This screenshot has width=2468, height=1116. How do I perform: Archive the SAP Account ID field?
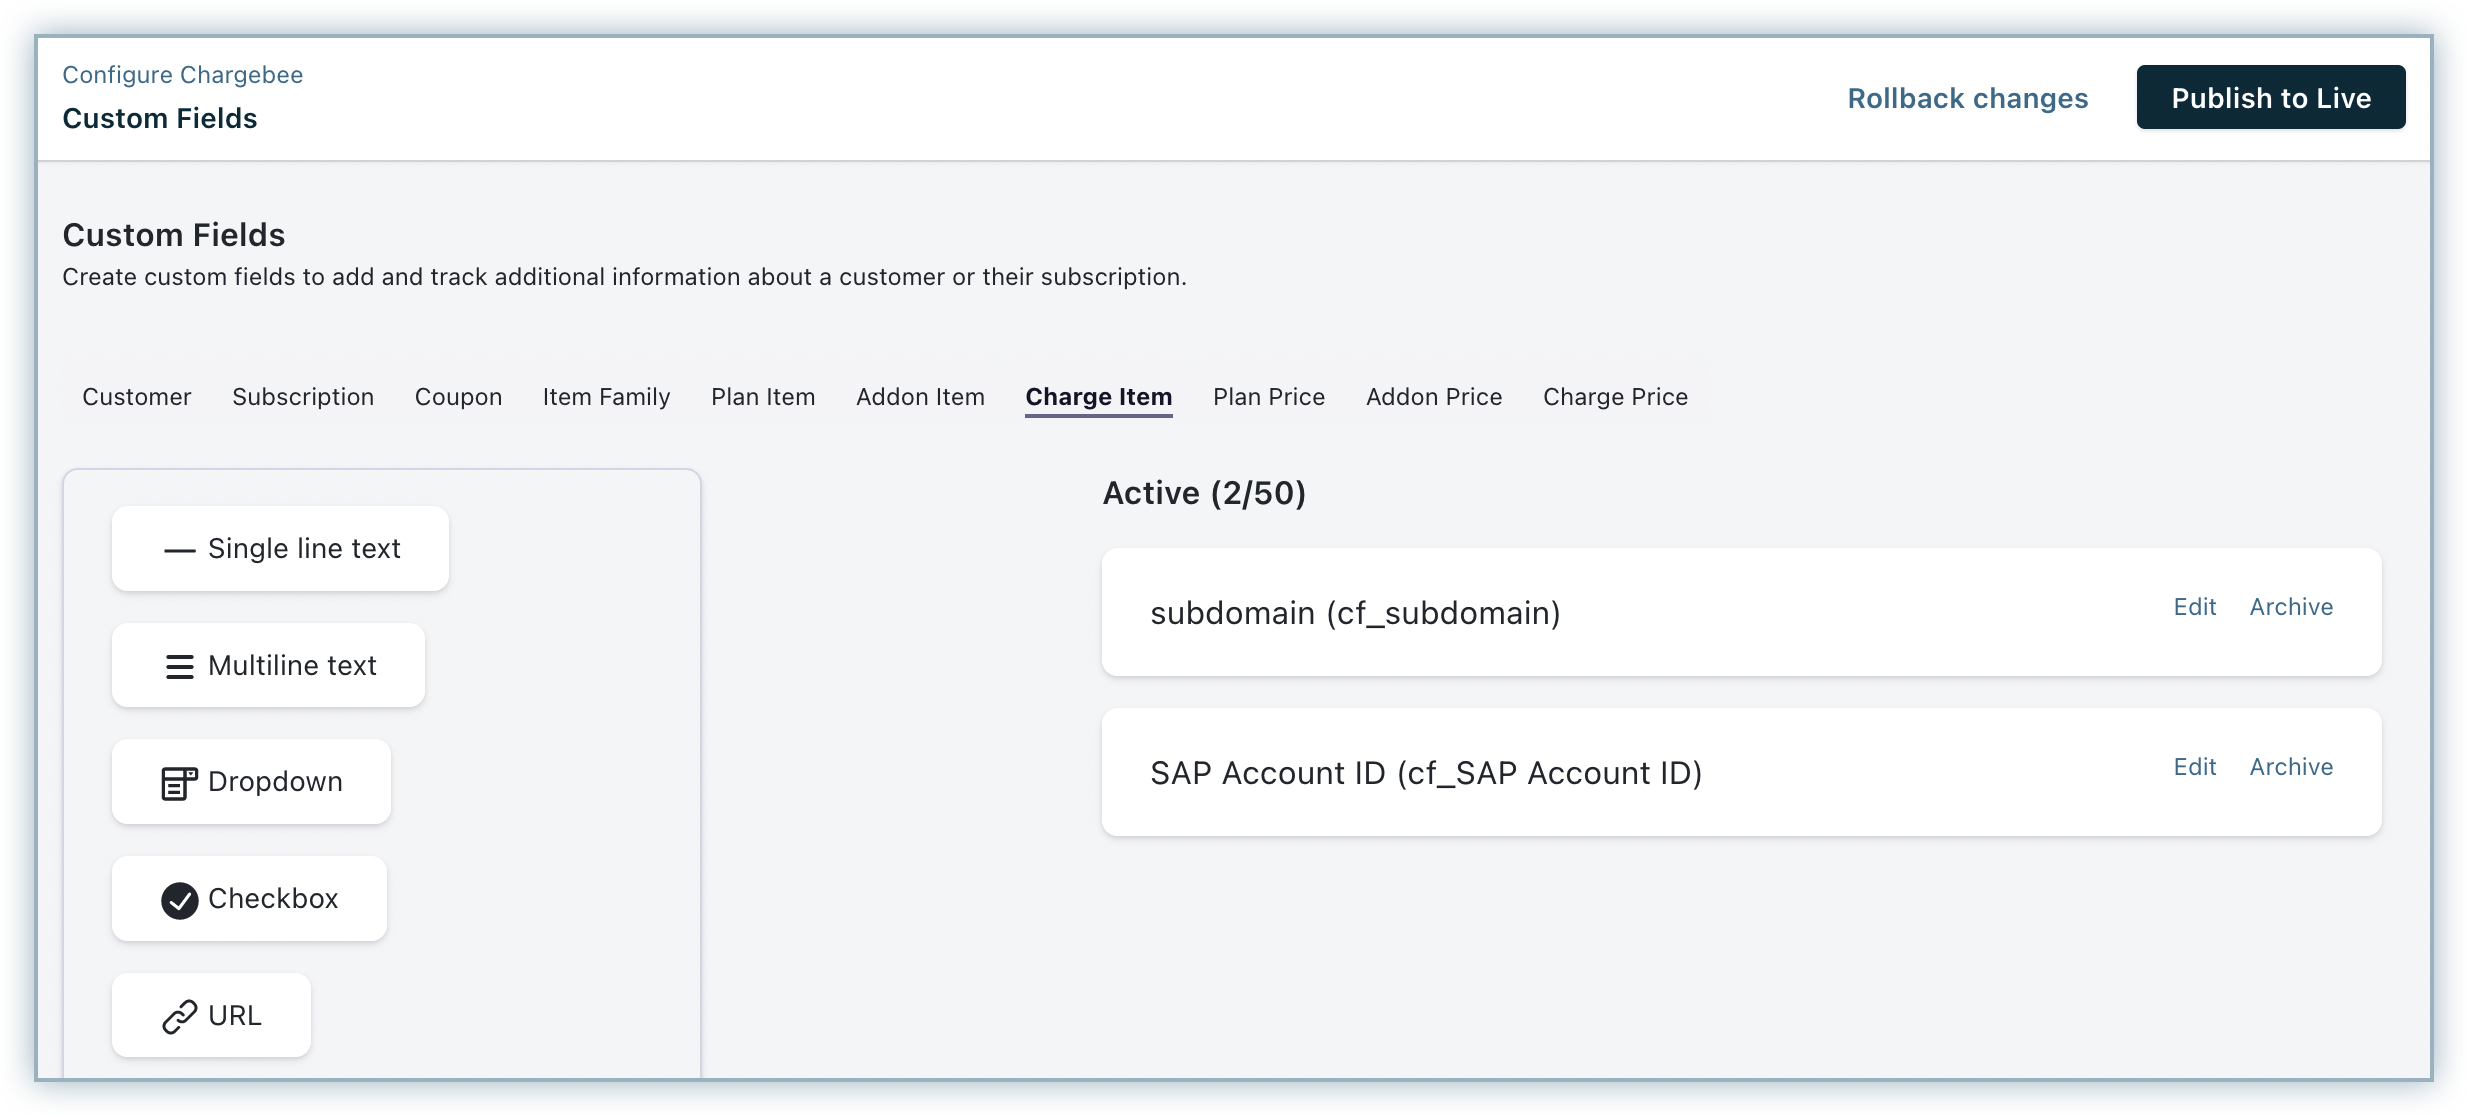(2291, 767)
